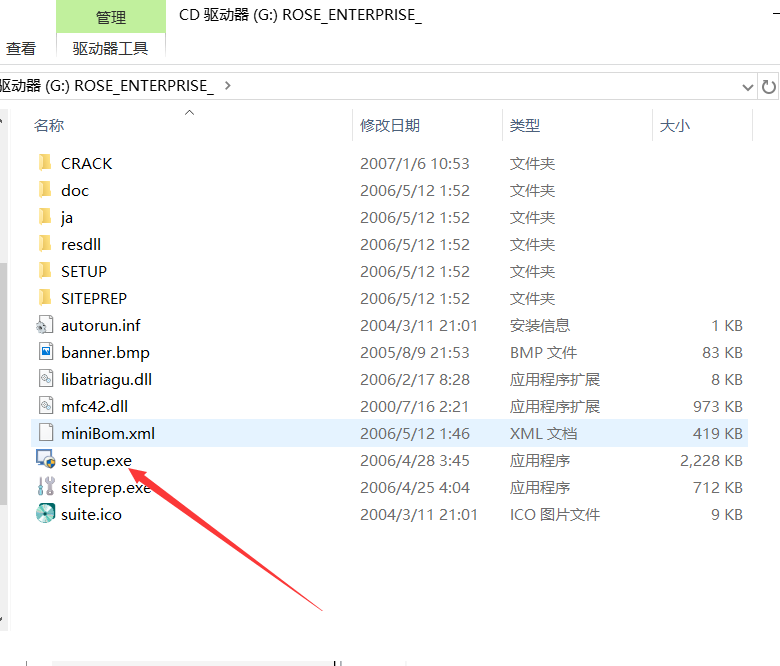Select the resdll folder icon
Image resolution: width=780 pixels, height=666 pixels.
tap(45, 244)
